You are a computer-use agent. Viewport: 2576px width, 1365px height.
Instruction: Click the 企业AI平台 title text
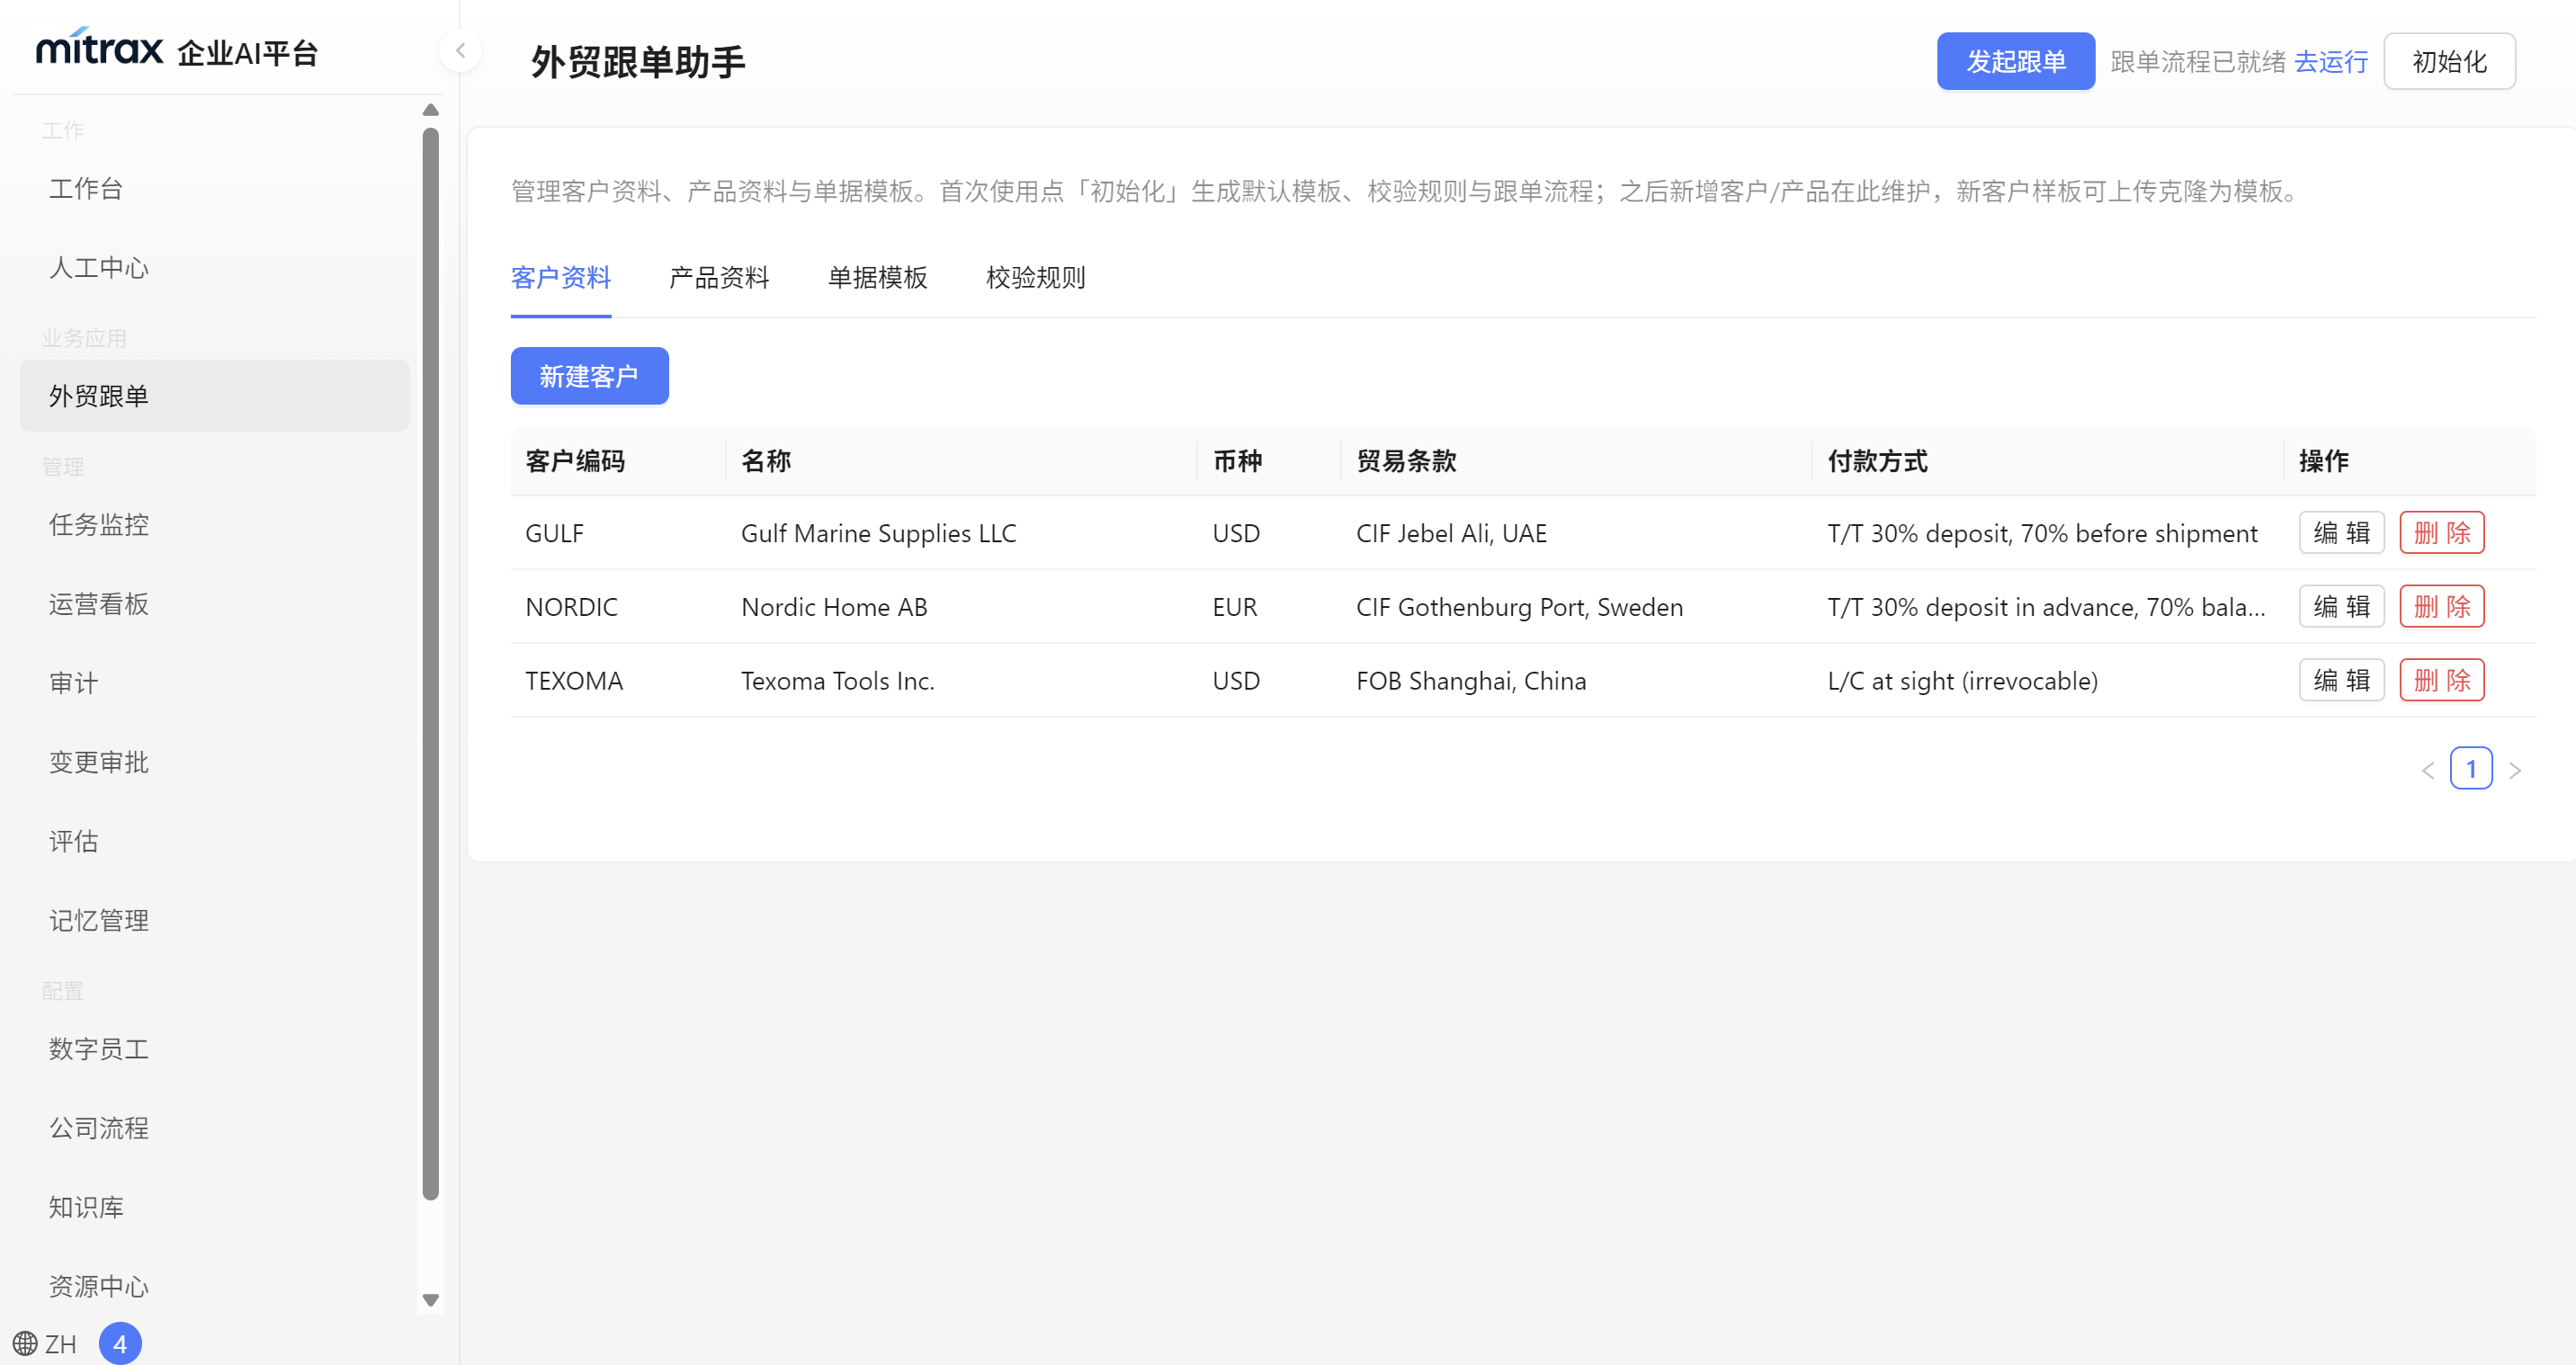(247, 53)
